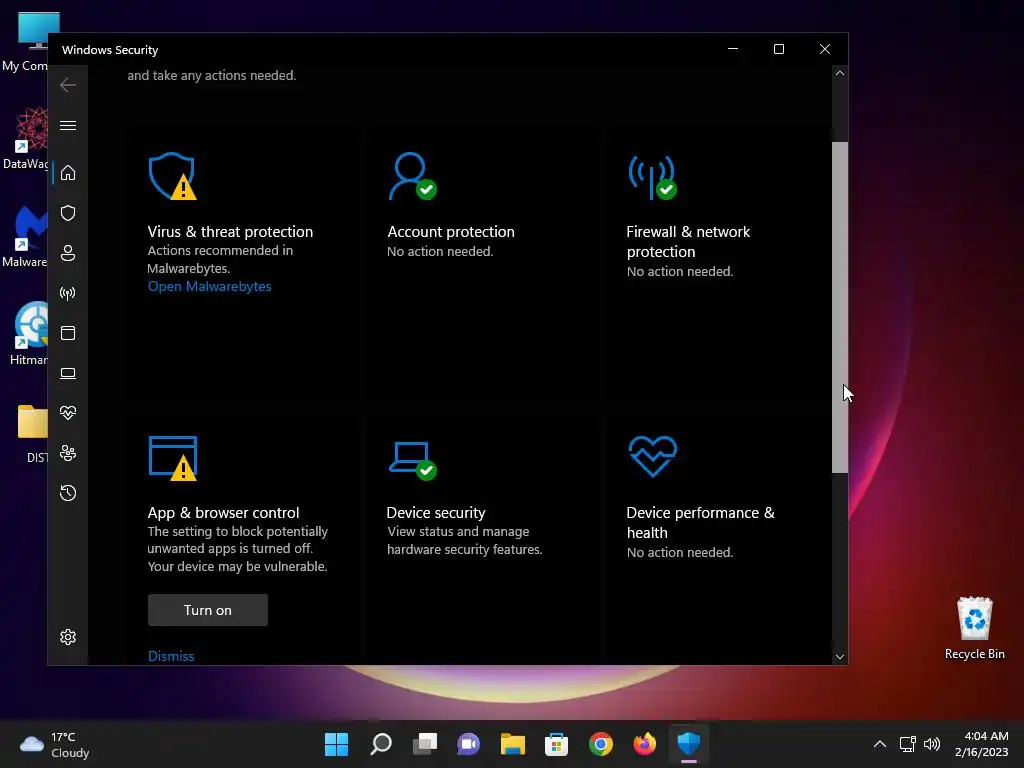Open the weather widget showing 17°C Cloudy
The width and height of the screenshot is (1024, 768).
(55, 744)
